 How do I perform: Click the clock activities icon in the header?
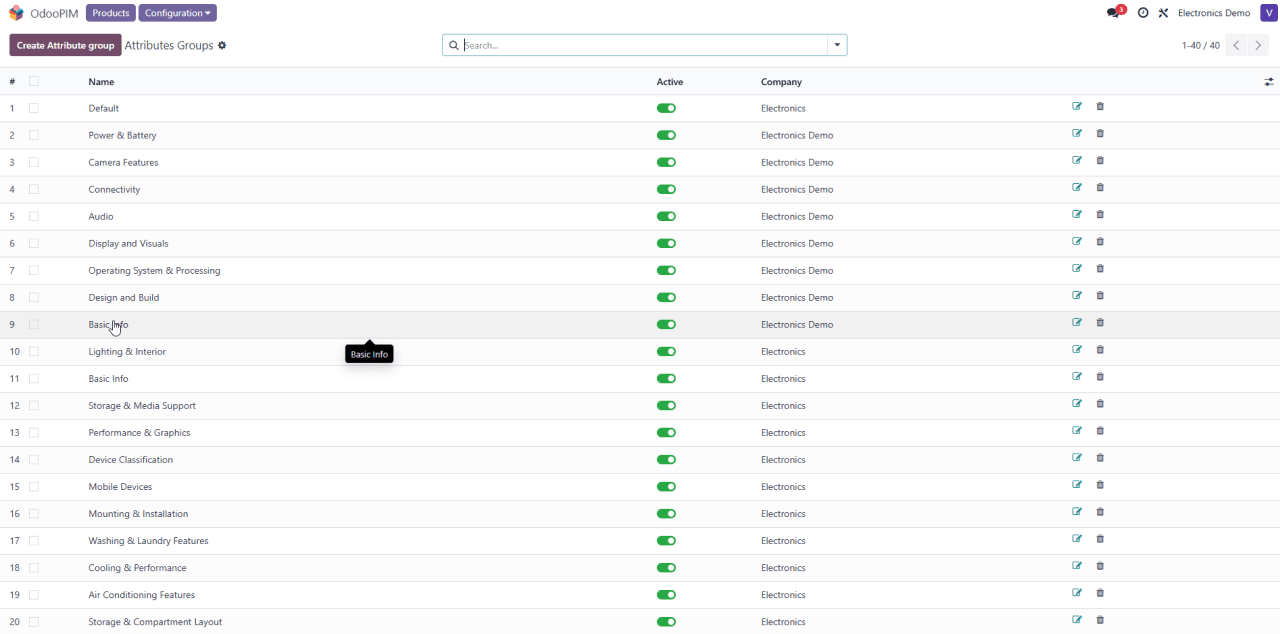[1143, 13]
